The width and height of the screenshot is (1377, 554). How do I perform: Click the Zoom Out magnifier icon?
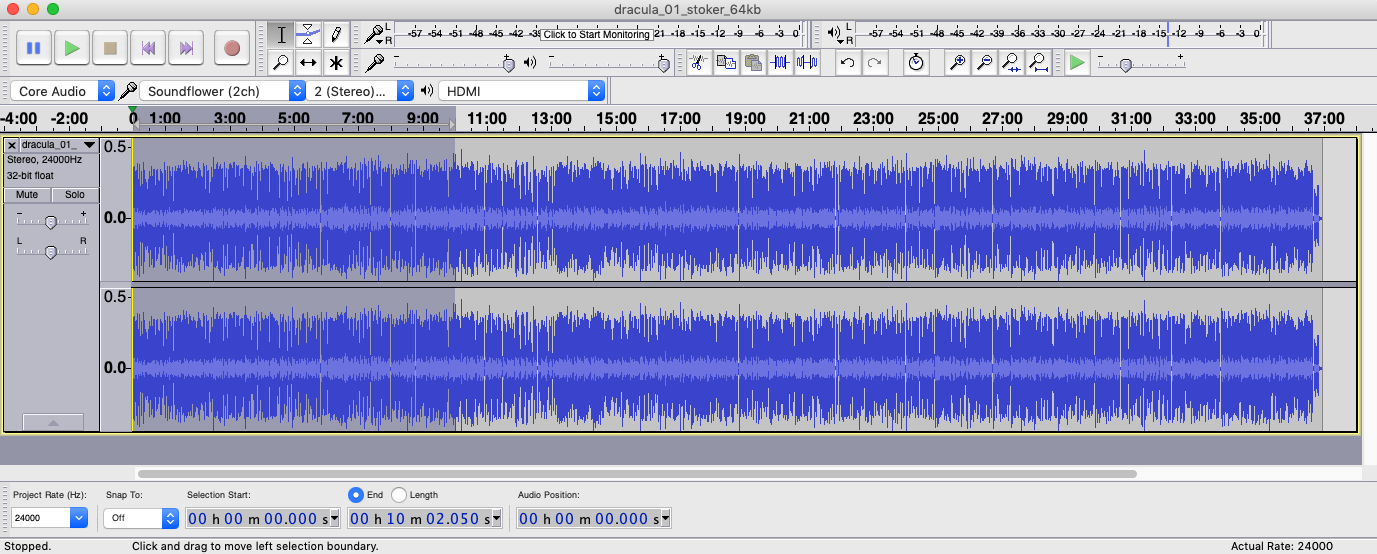[x=984, y=62]
